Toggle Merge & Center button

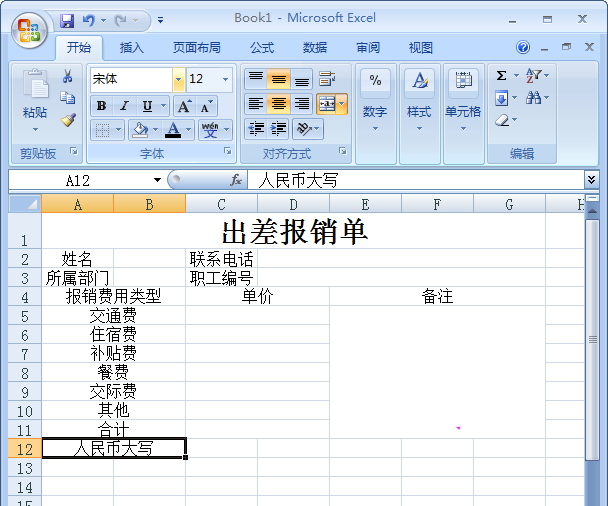coord(327,104)
